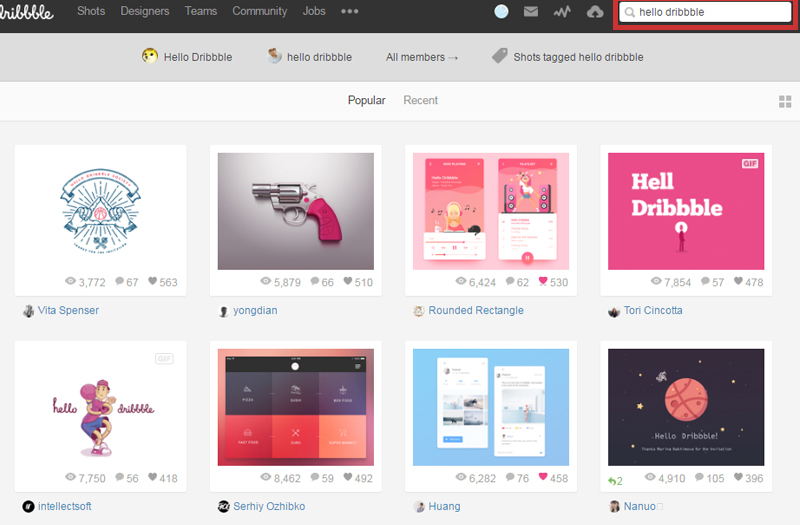This screenshot has height=525, width=800.
Task: Open the 59 comments on Serhiy Ozhibko shot
Action: coord(322,478)
